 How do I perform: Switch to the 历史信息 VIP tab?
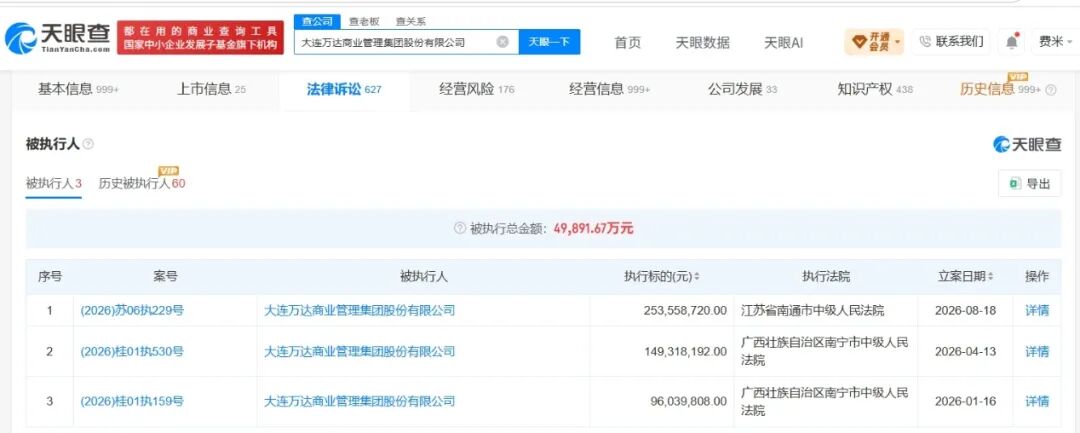(1001, 89)
